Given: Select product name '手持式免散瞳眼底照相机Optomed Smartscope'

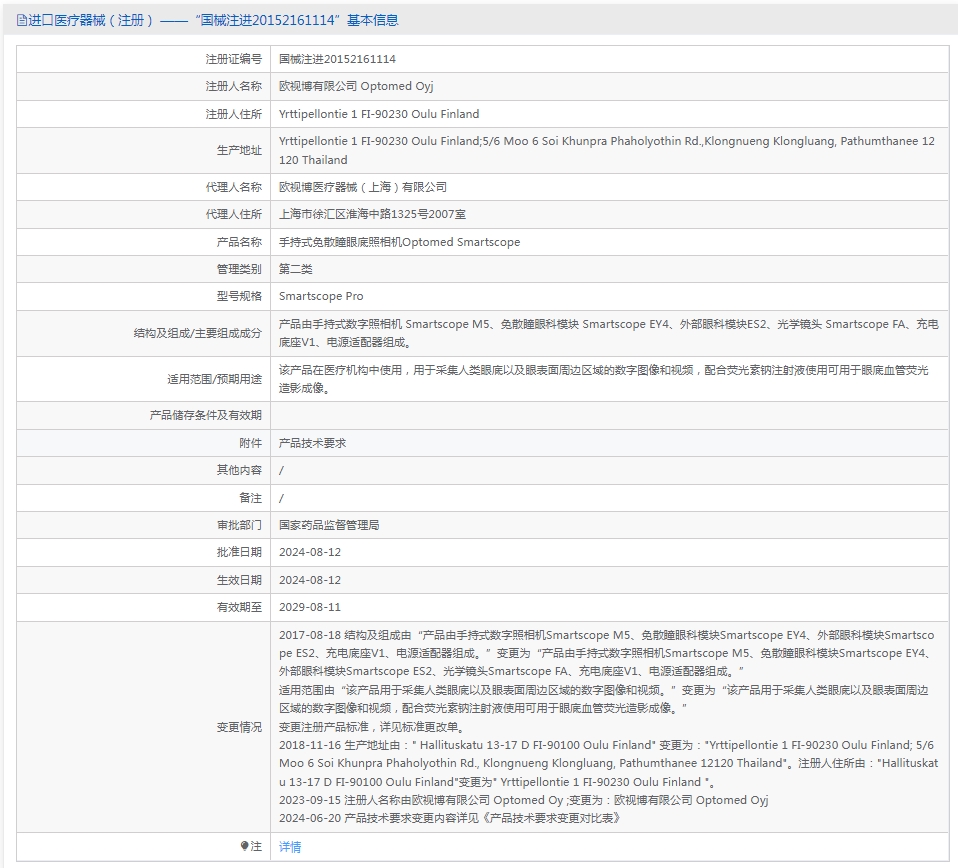Looking at the screenshot, I should pos(400,242).
